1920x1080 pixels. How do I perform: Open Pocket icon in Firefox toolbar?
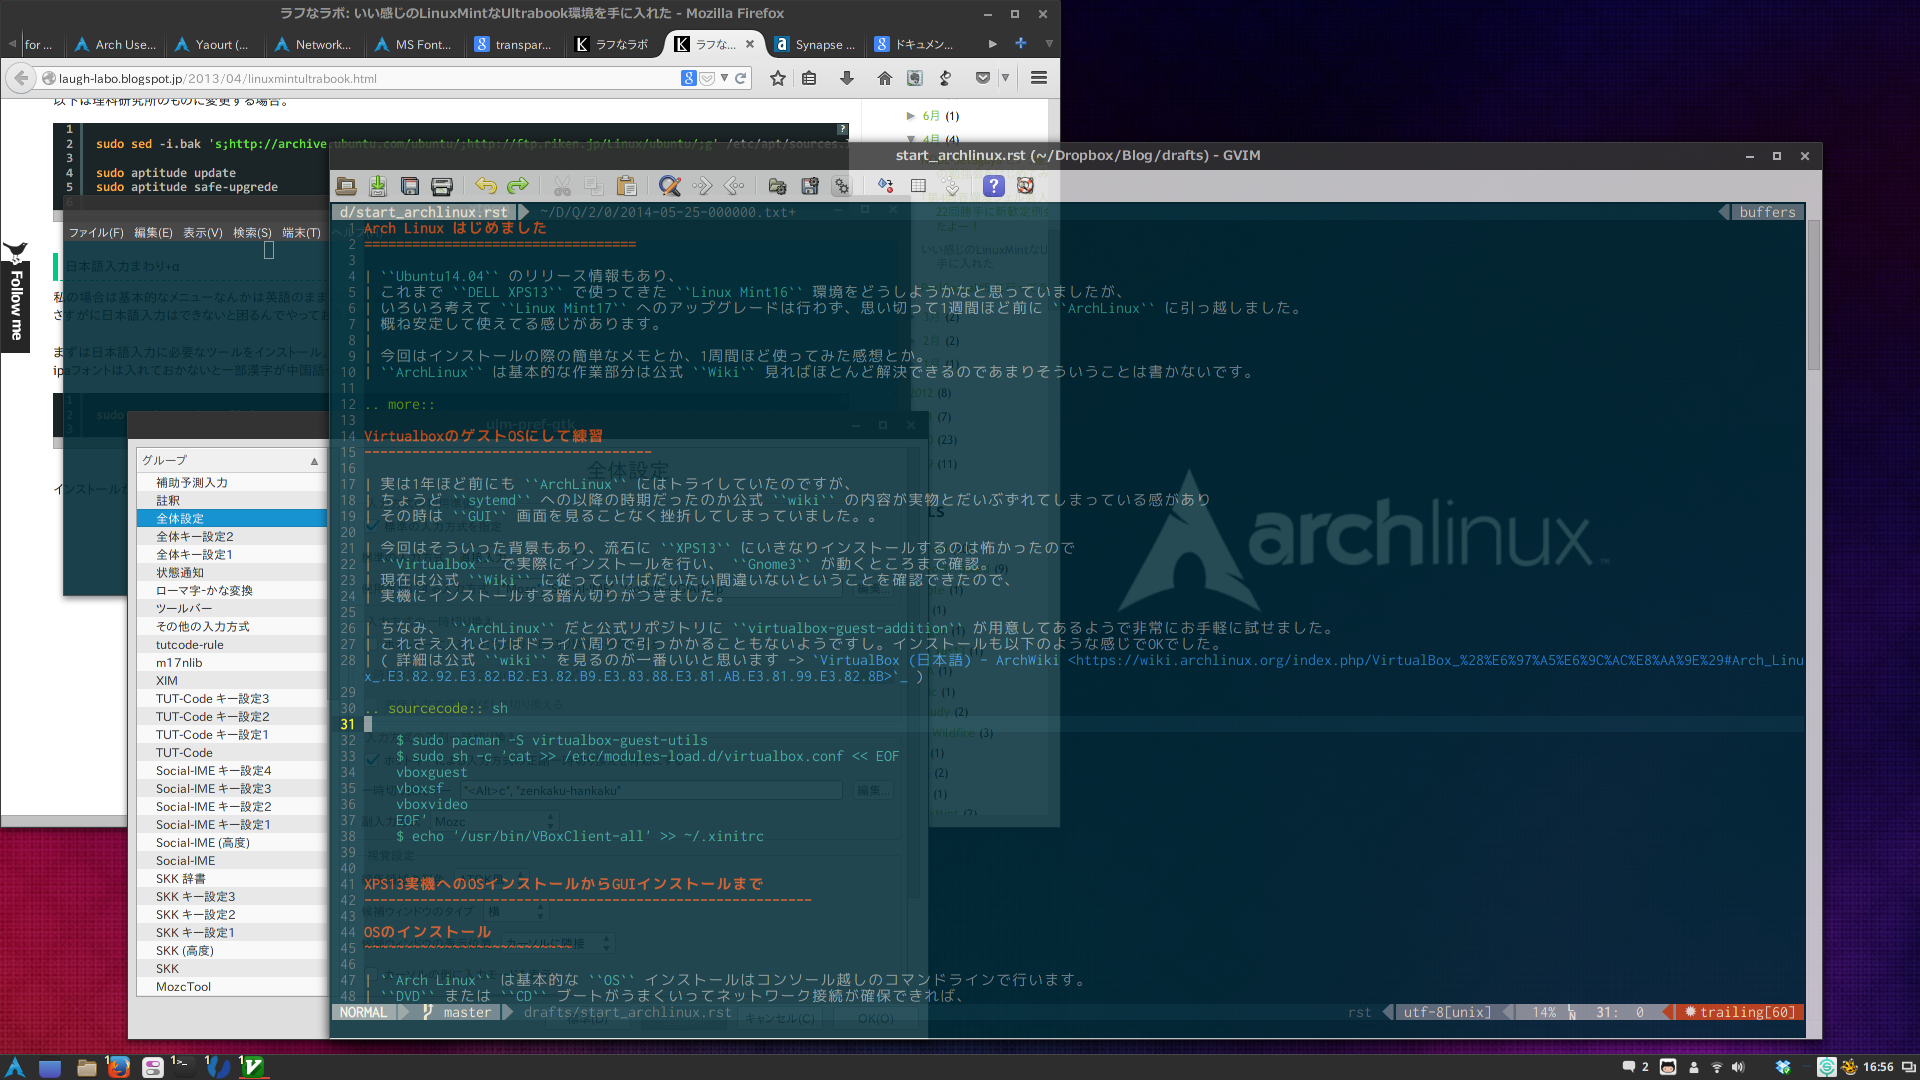(x=983, y=78)
